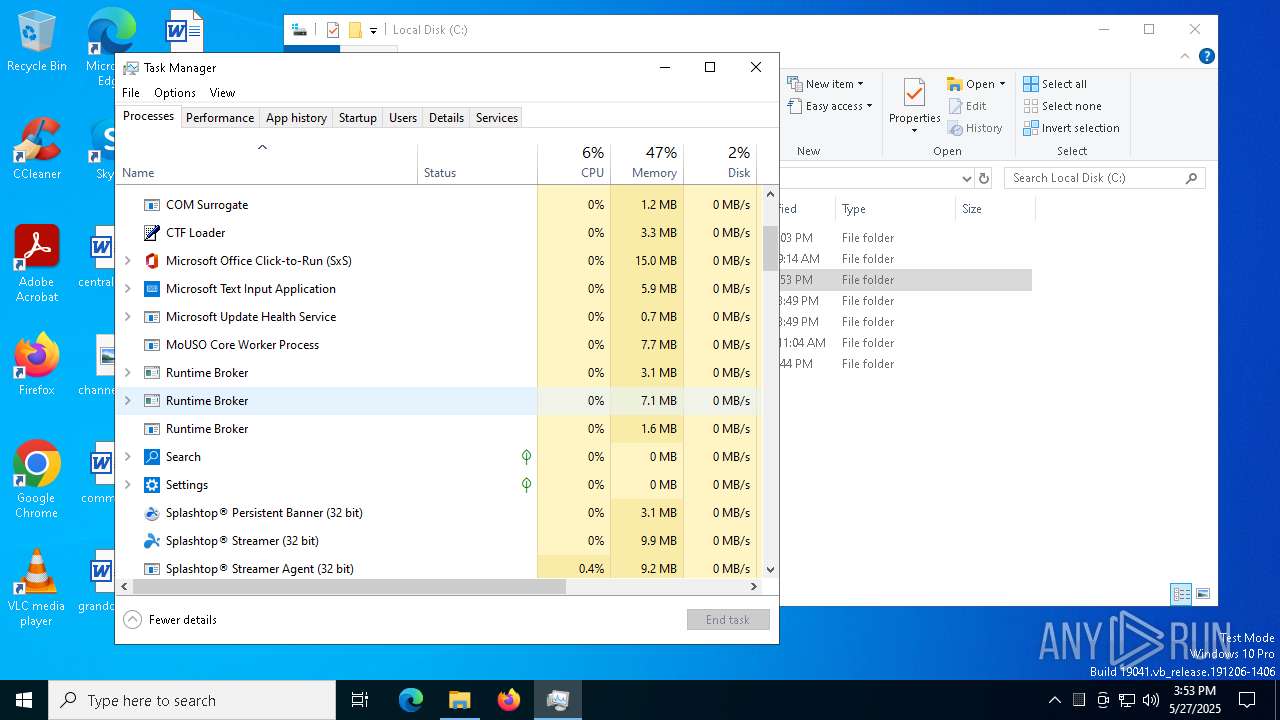Image resolution: width=1280 pixels, height=720 pixels.
Task: Open Task View from the taskbar
Action: (x=360, y=700)
